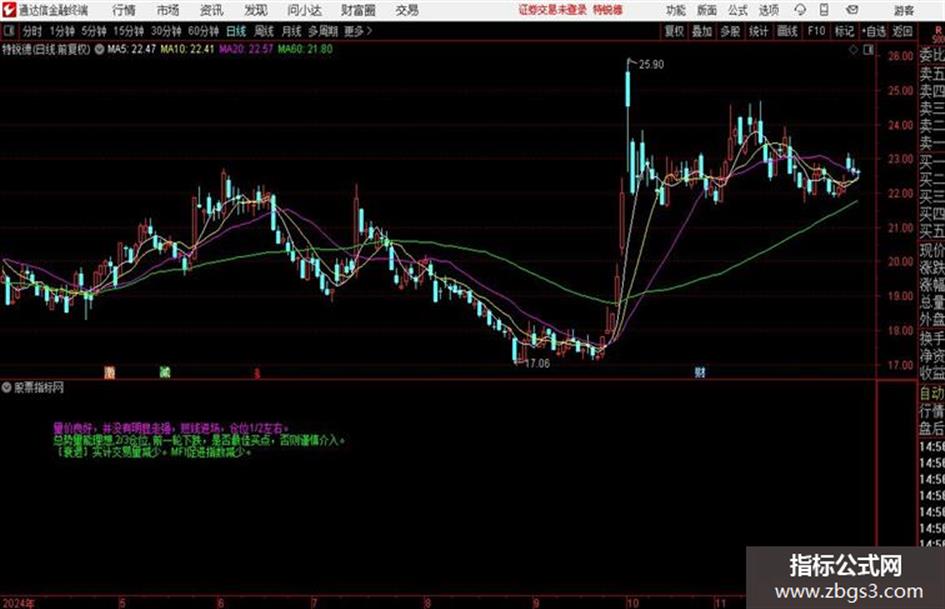
Task: Open the 问小达 menu
Action: [304, 10]
